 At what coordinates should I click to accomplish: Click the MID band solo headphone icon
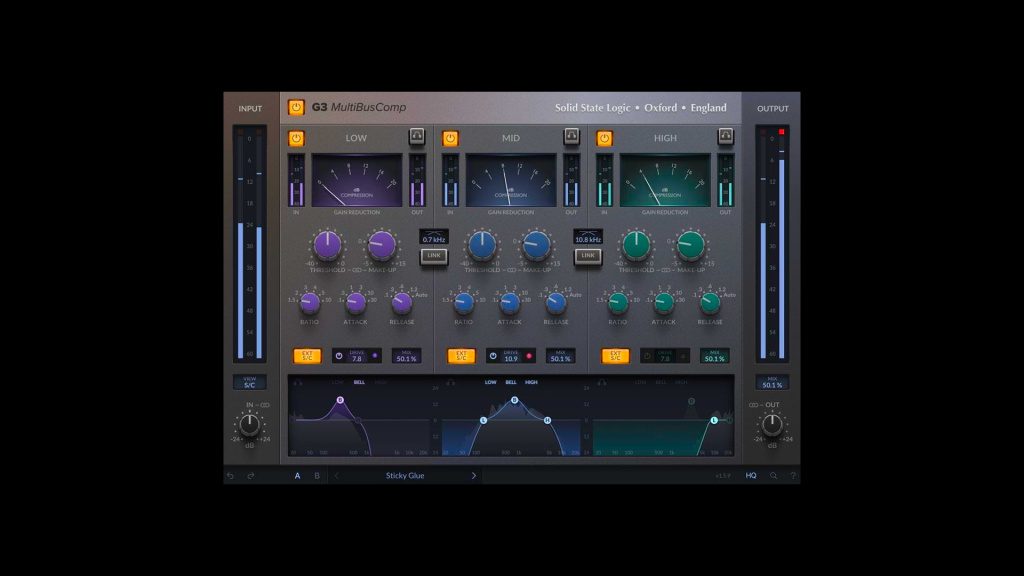coord(571,137)
